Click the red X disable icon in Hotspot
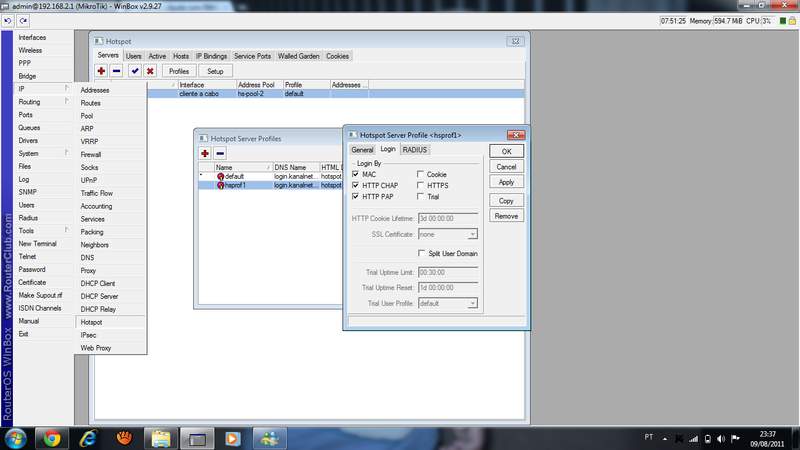 point(150,71)
